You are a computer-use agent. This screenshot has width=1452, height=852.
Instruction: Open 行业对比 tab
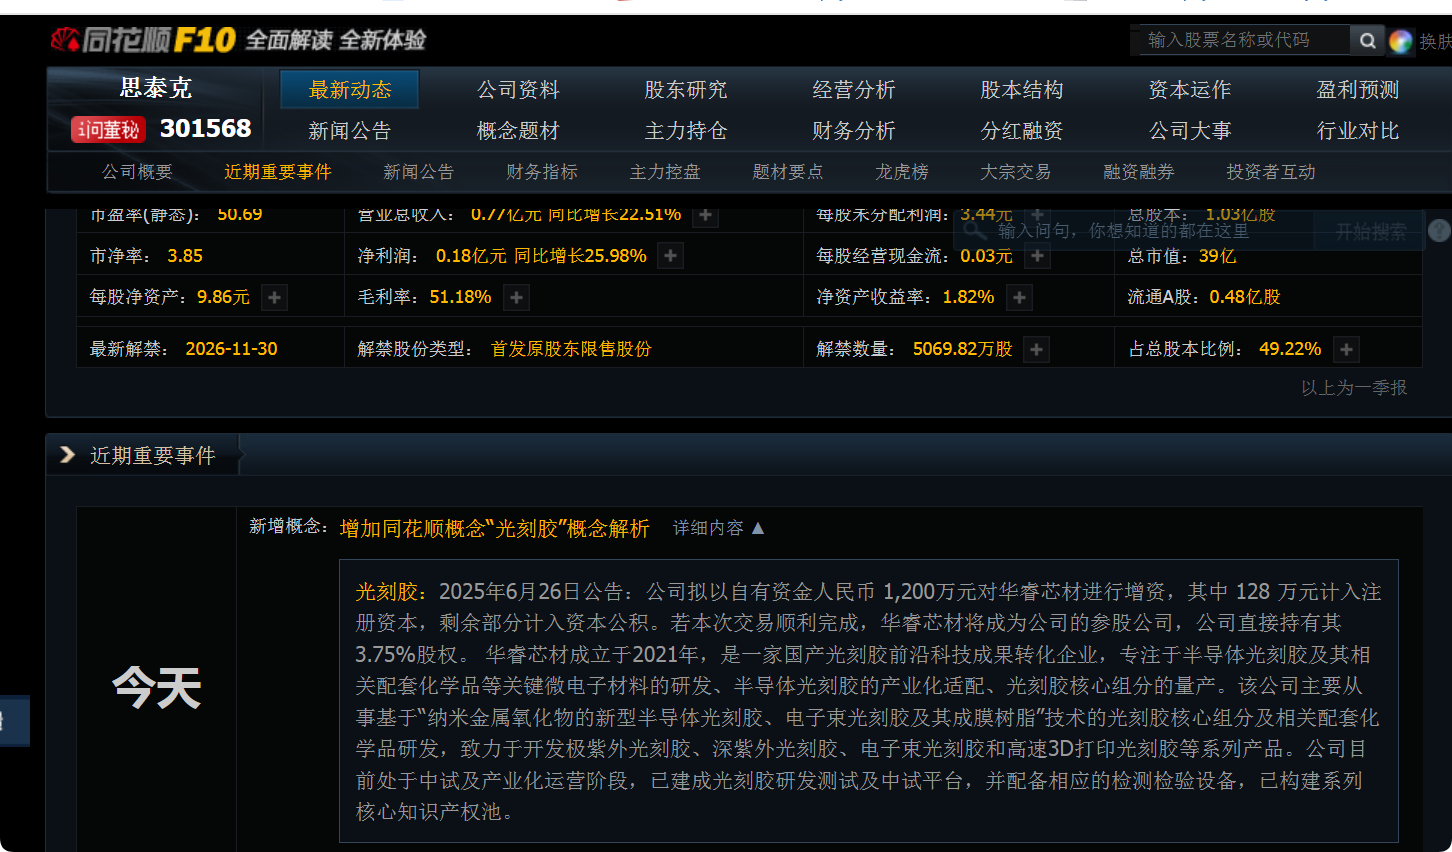(1358, 131)
